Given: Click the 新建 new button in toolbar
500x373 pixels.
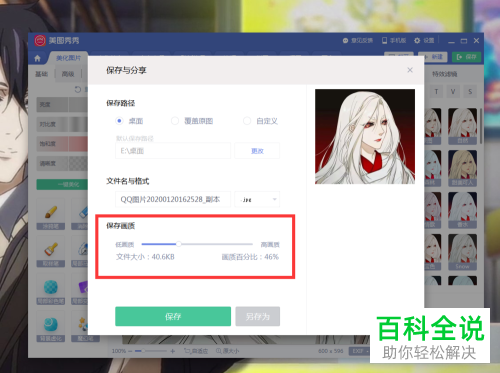Looking at the screenshot, I should [x=433, y=57].
